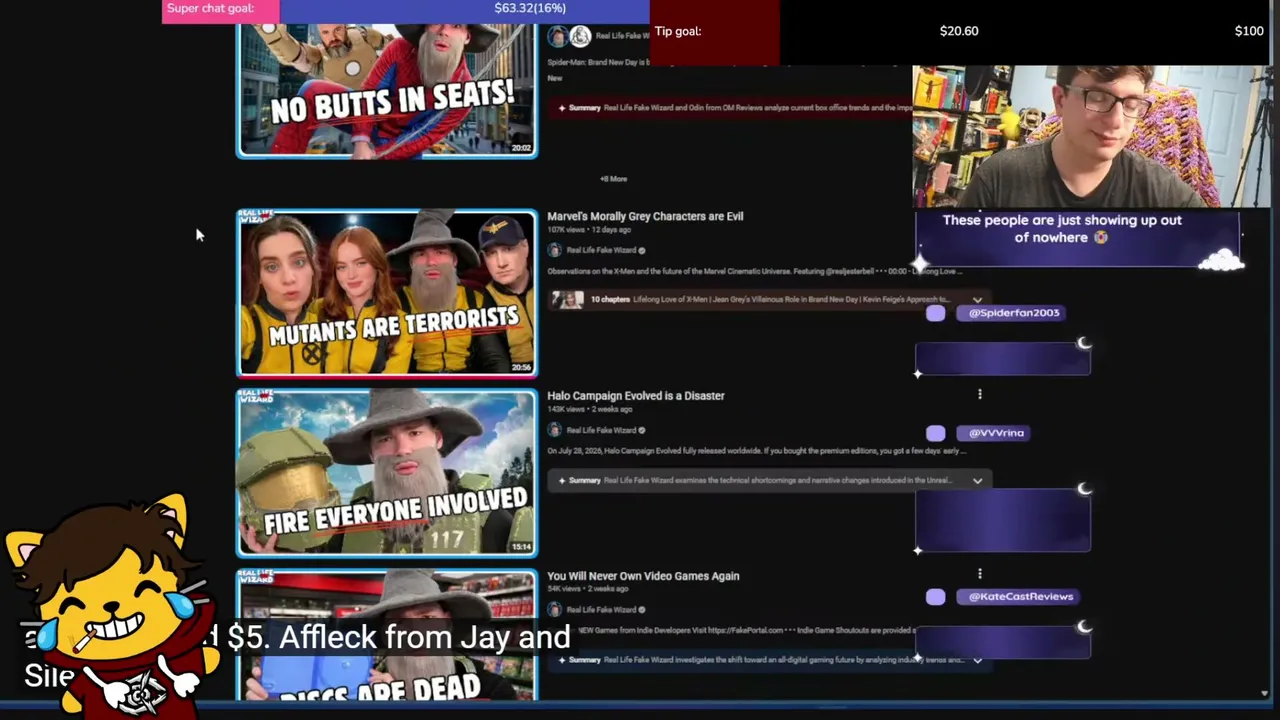This screenshot has width=1280, height=720.
Task: Click the $20.60 tip goal amount
Action: 959,31
